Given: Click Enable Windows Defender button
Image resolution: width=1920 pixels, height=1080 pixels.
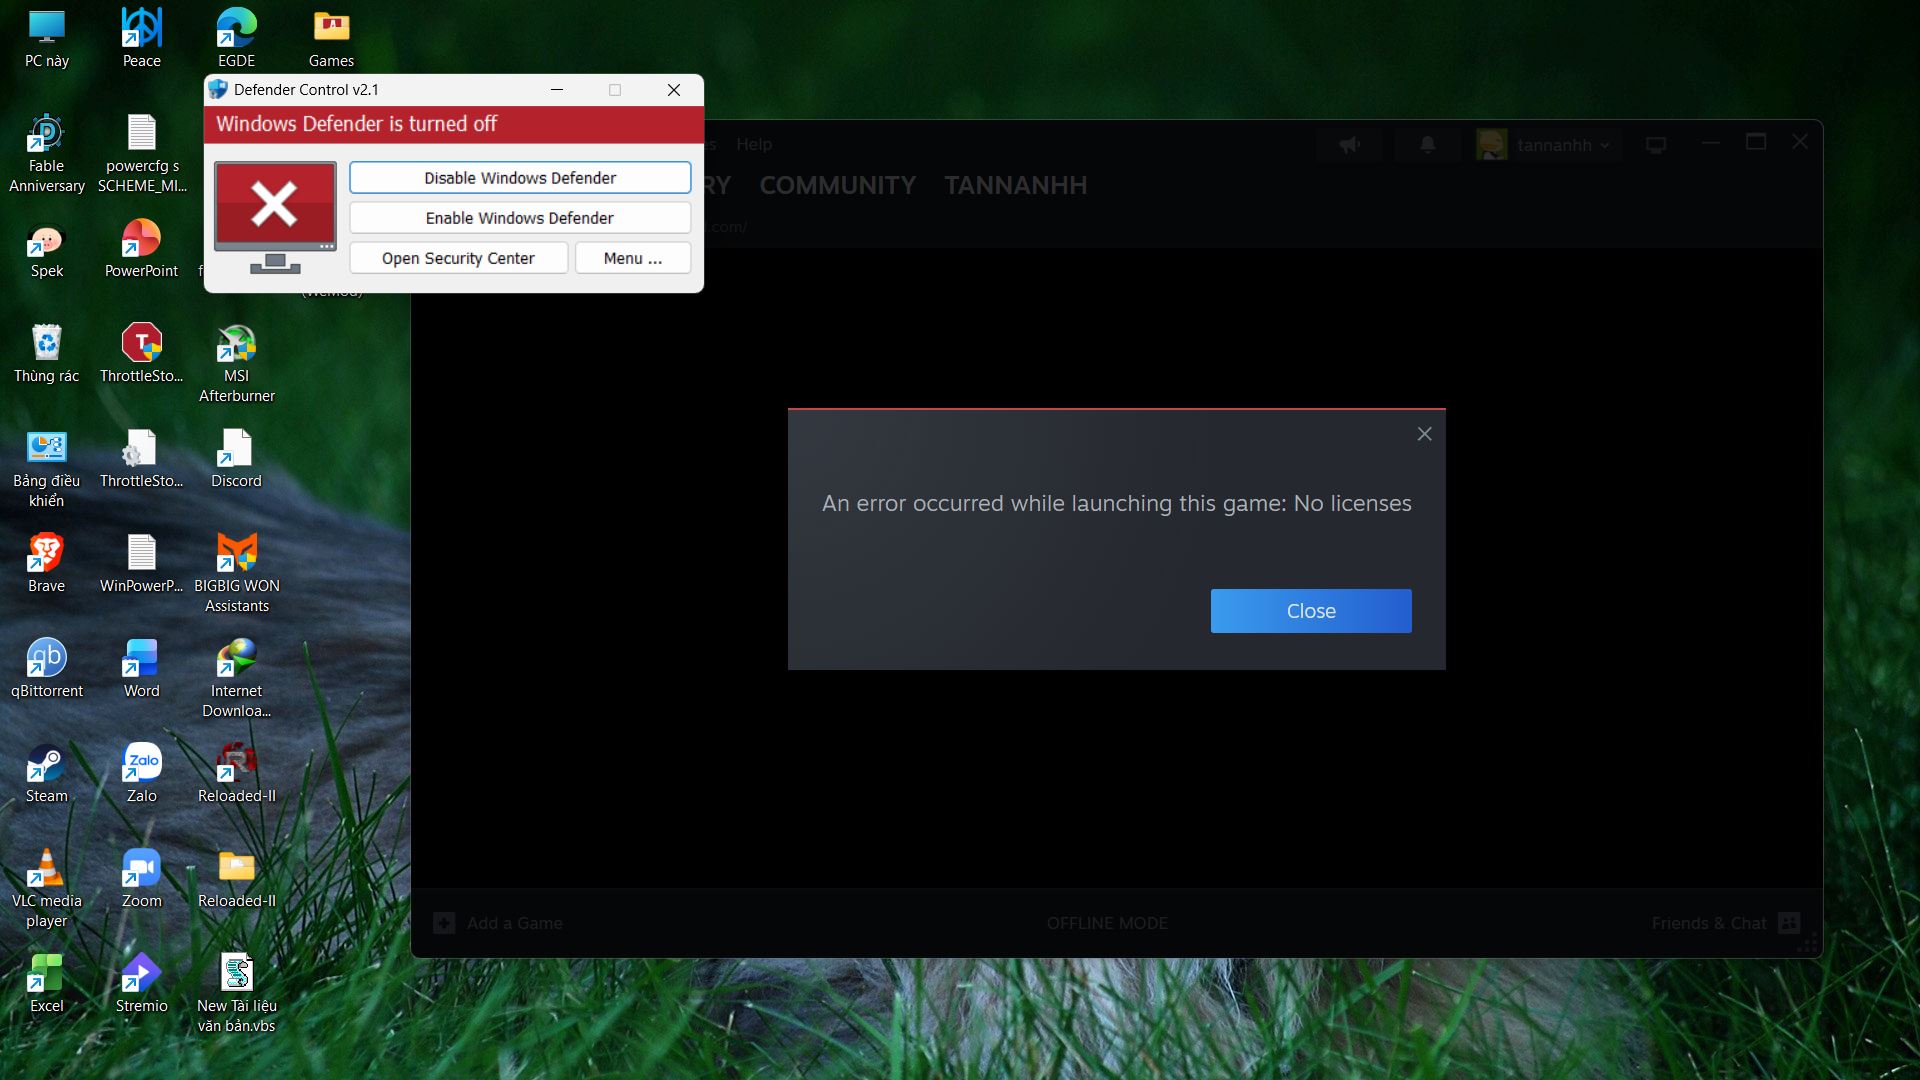Looking at the screenshot, I should [x=519, y=218].
